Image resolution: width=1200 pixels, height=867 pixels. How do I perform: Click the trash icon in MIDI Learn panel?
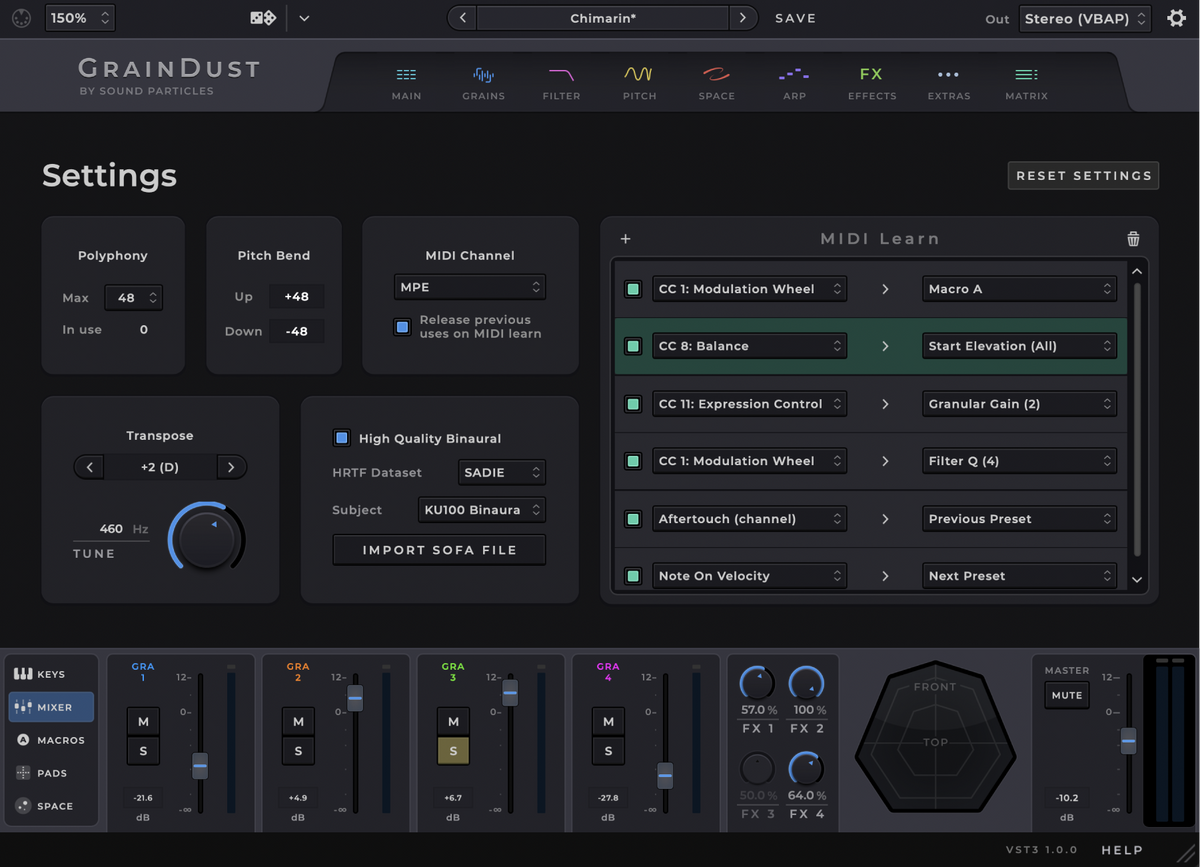(1133, 238)
